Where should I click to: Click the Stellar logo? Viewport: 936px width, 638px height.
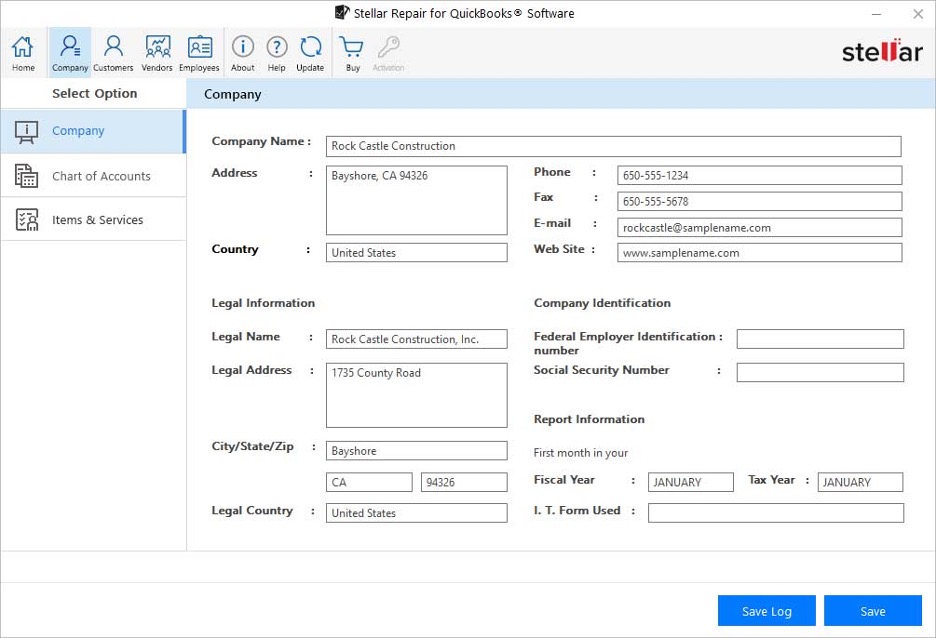click(882, 52)
